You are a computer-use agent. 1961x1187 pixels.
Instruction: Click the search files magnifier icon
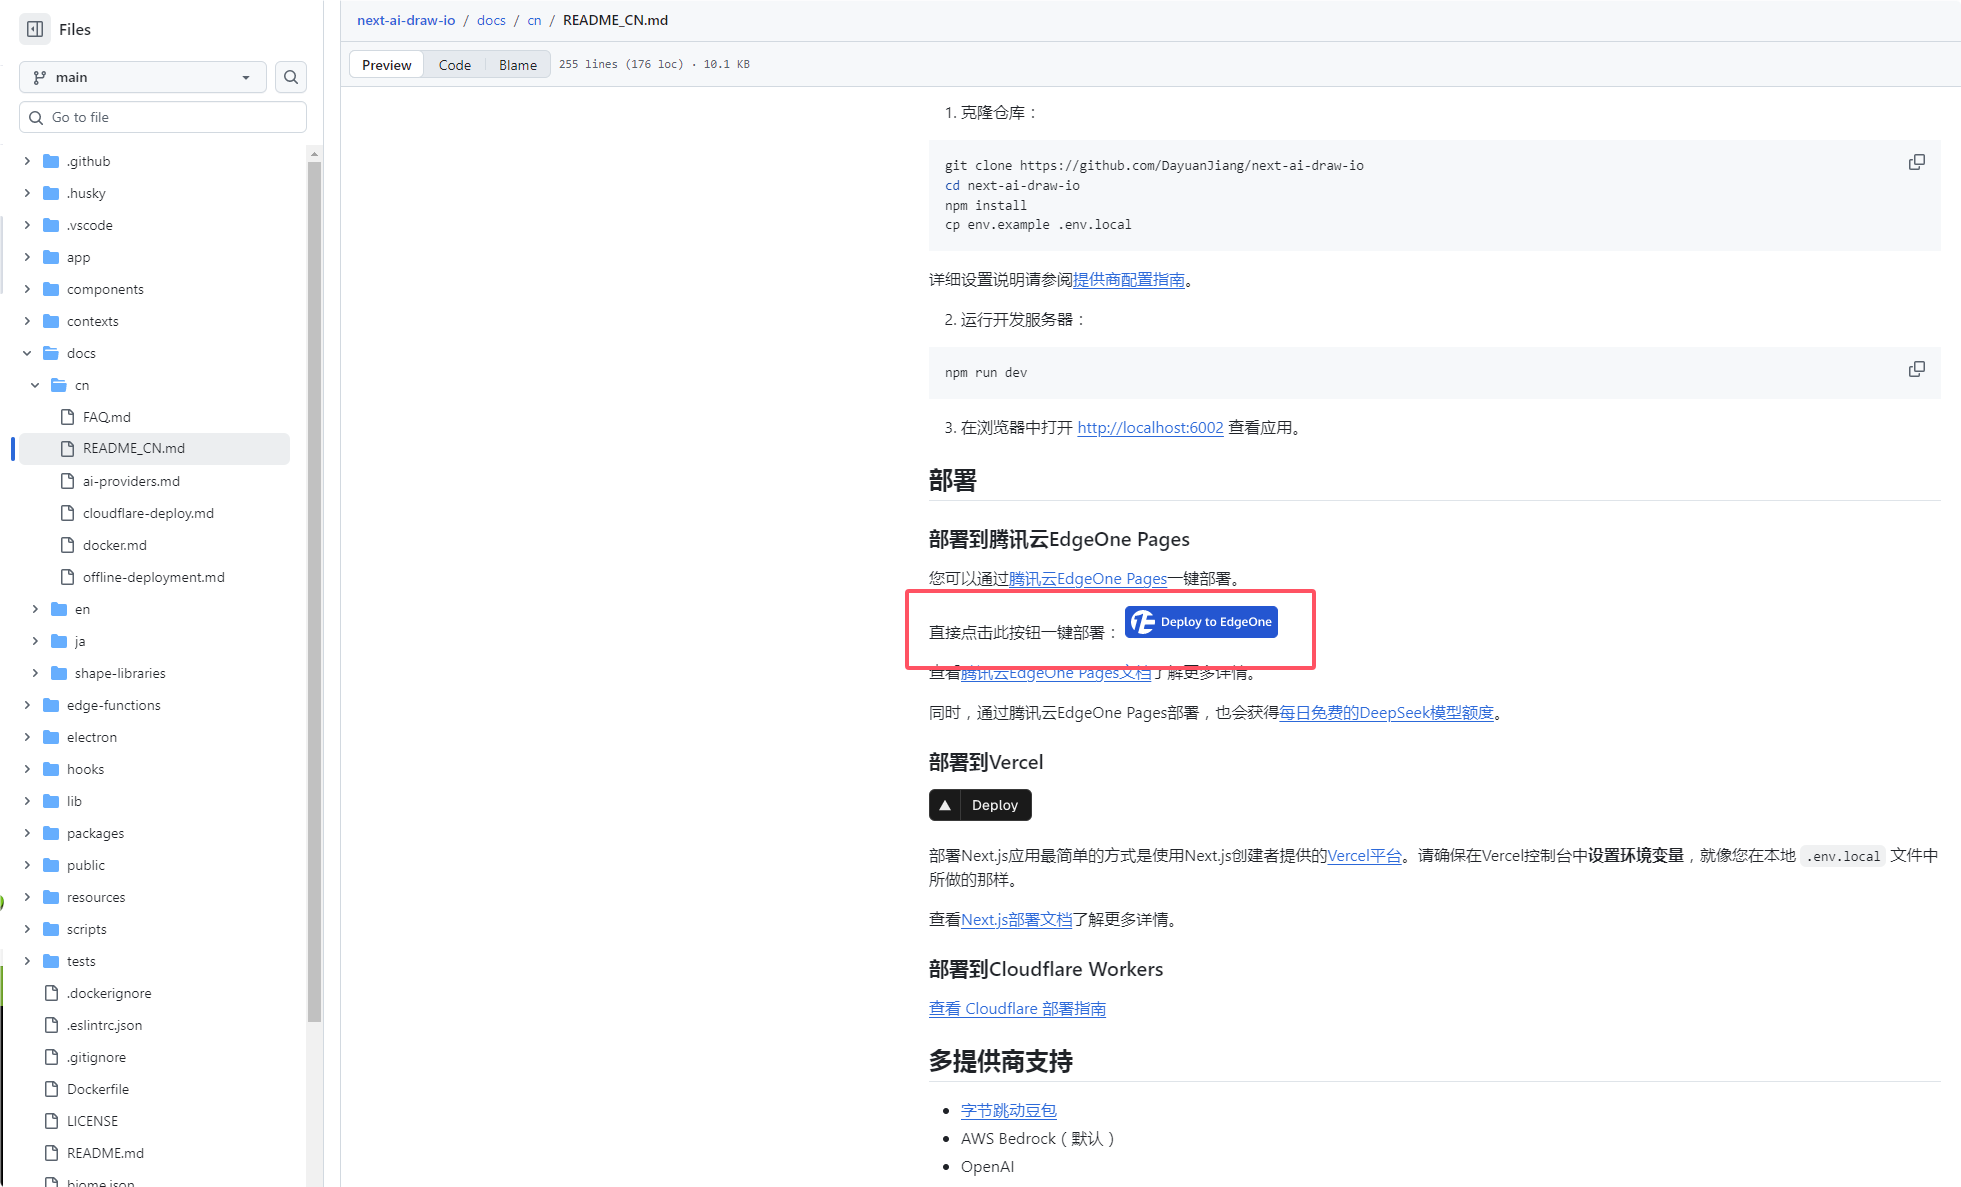pyautogui.click(x=291, y=77)
